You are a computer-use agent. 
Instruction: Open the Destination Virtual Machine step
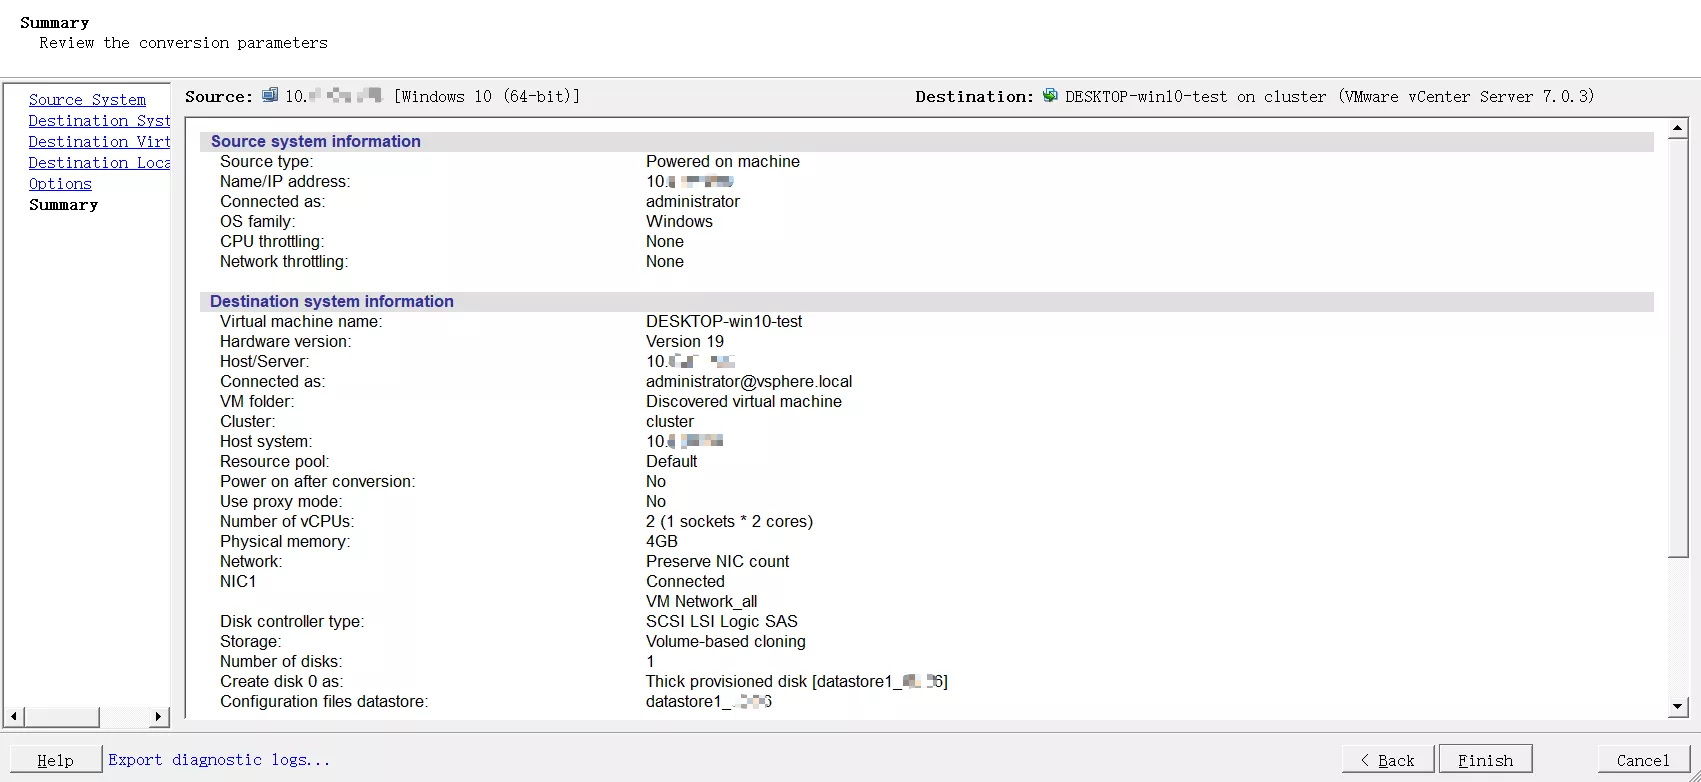click(x=99, y=142)
